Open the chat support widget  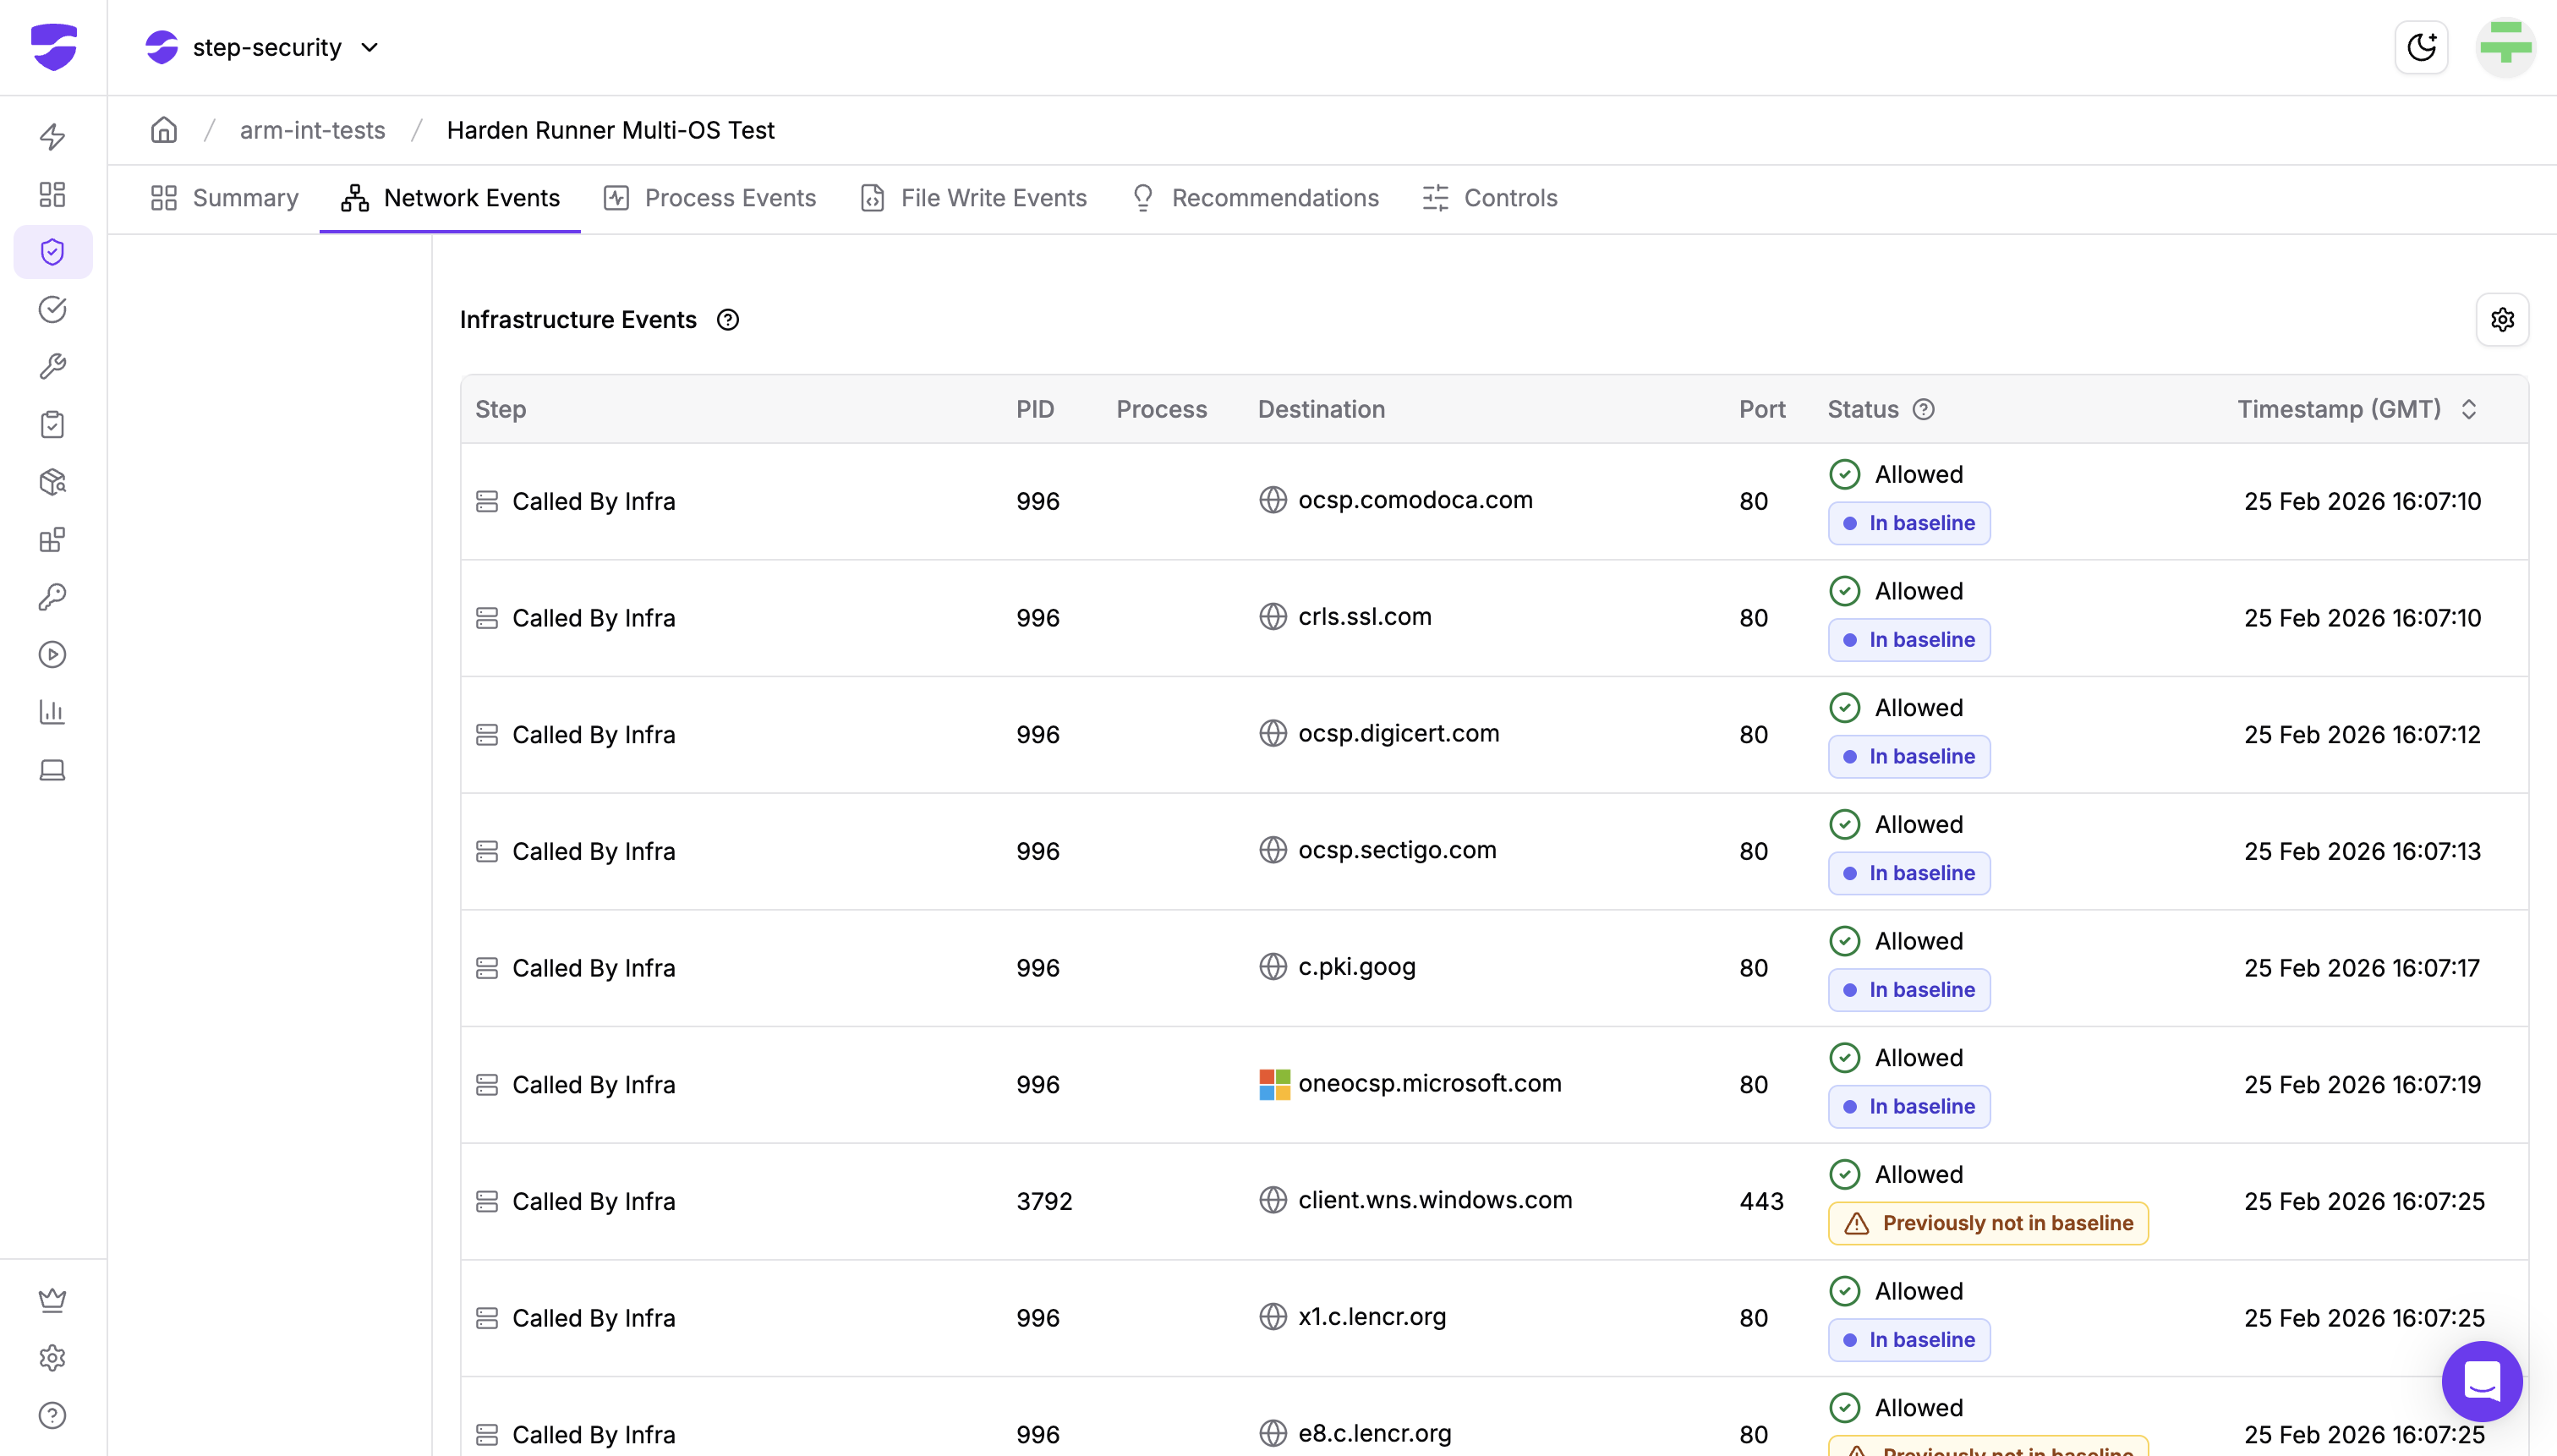2482,1381
